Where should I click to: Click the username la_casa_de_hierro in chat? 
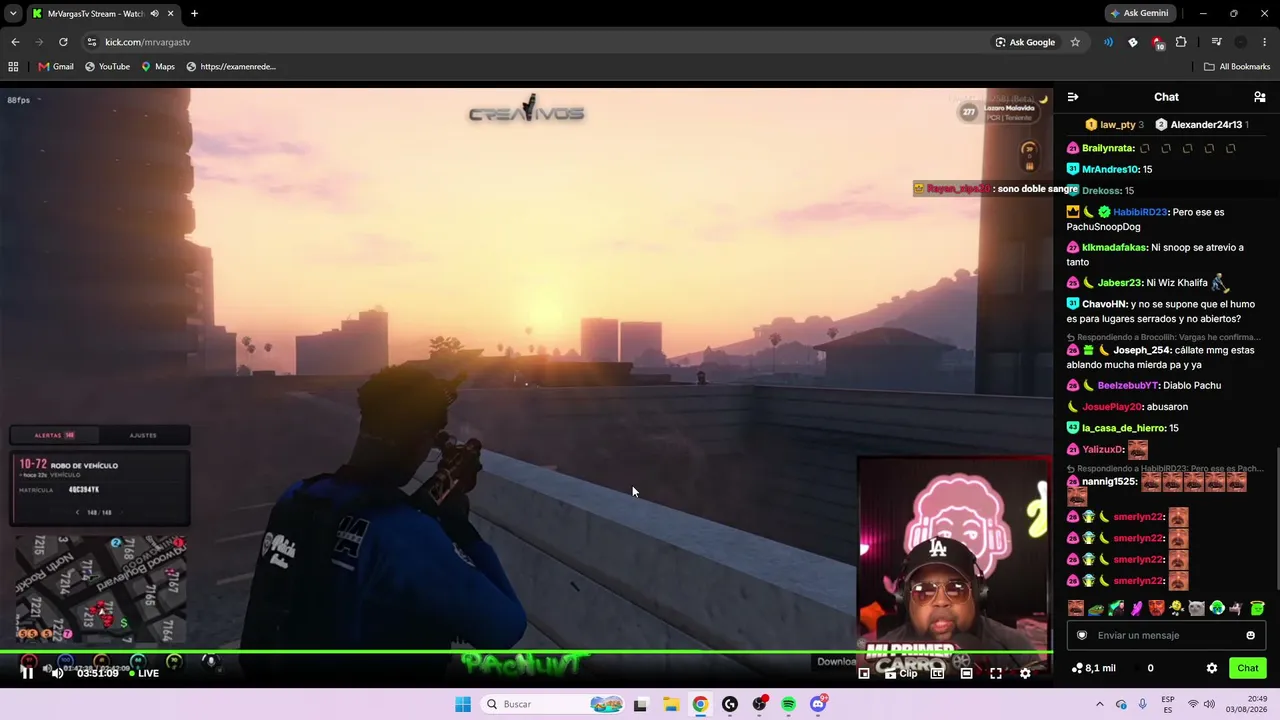(x=1124, y=428)
